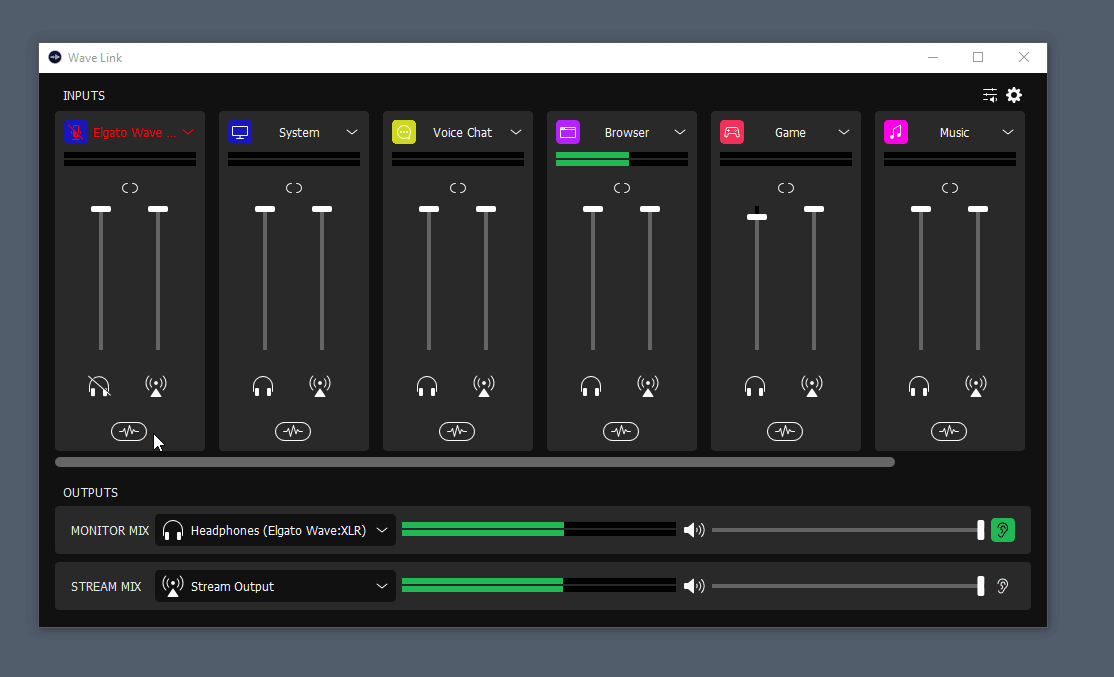
Task: Unmute Elgato Wave headphone monitor output
Action: pos(99,386)
